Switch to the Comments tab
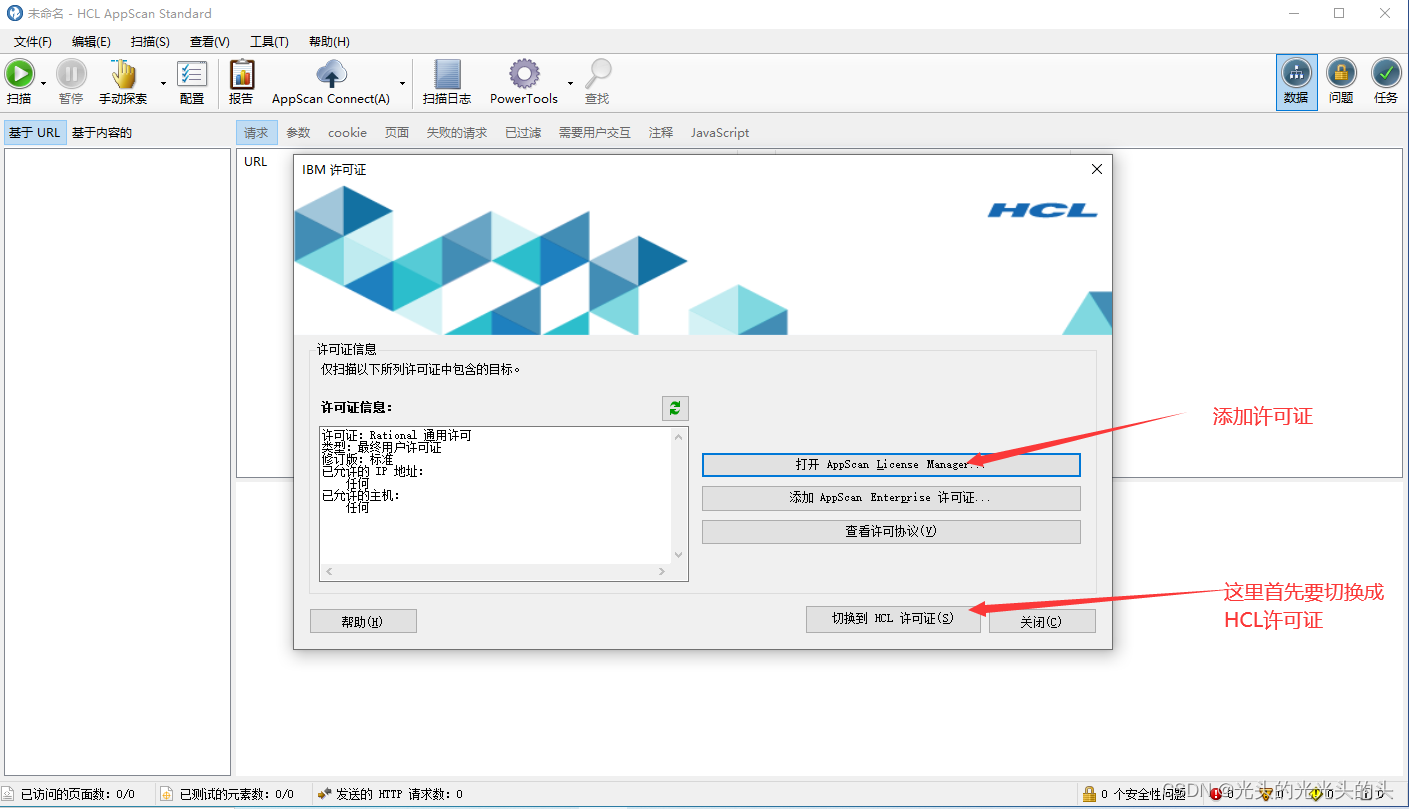Screen dimensions: 1409x809 661,132
